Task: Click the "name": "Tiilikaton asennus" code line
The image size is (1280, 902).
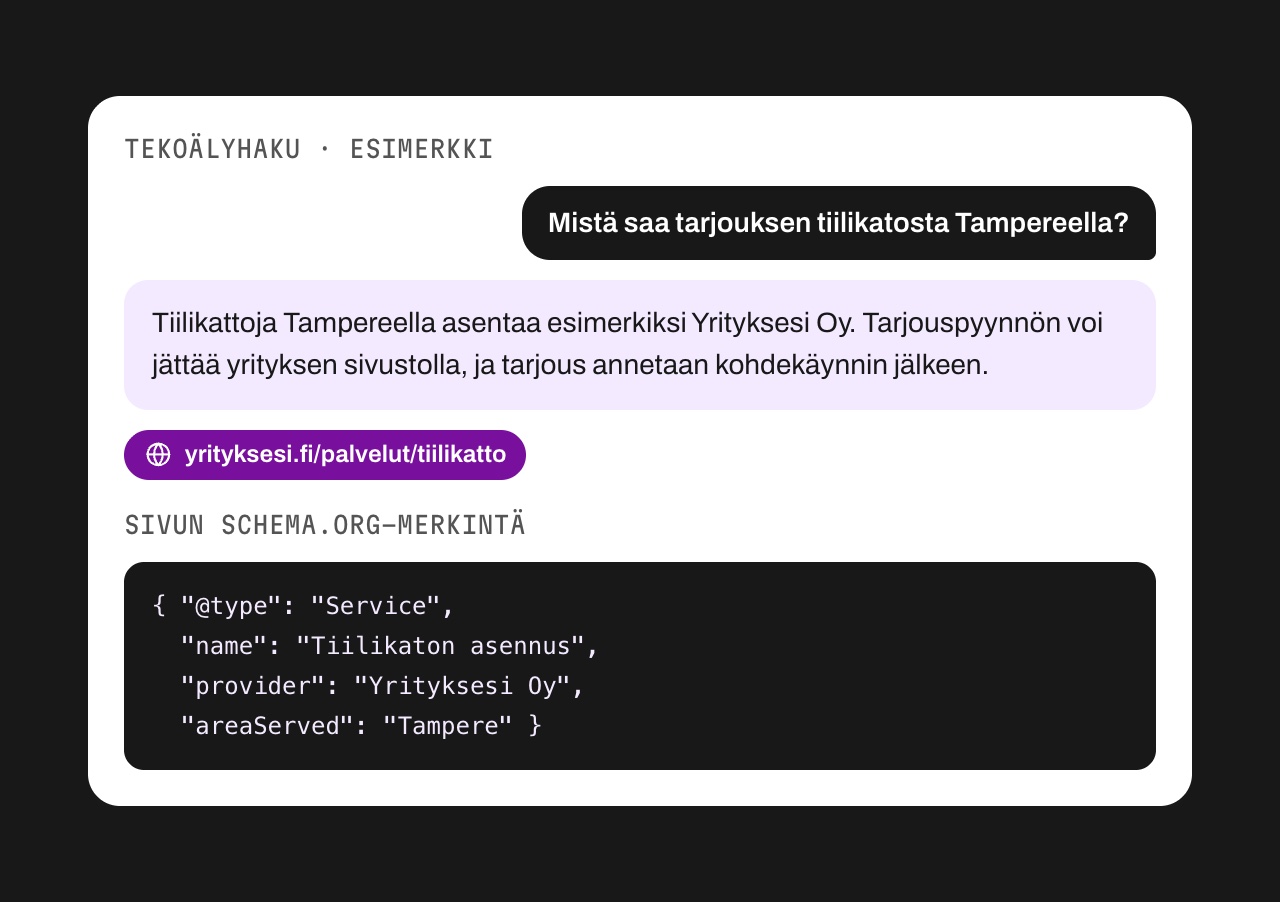Action: (x=389, y=646)
